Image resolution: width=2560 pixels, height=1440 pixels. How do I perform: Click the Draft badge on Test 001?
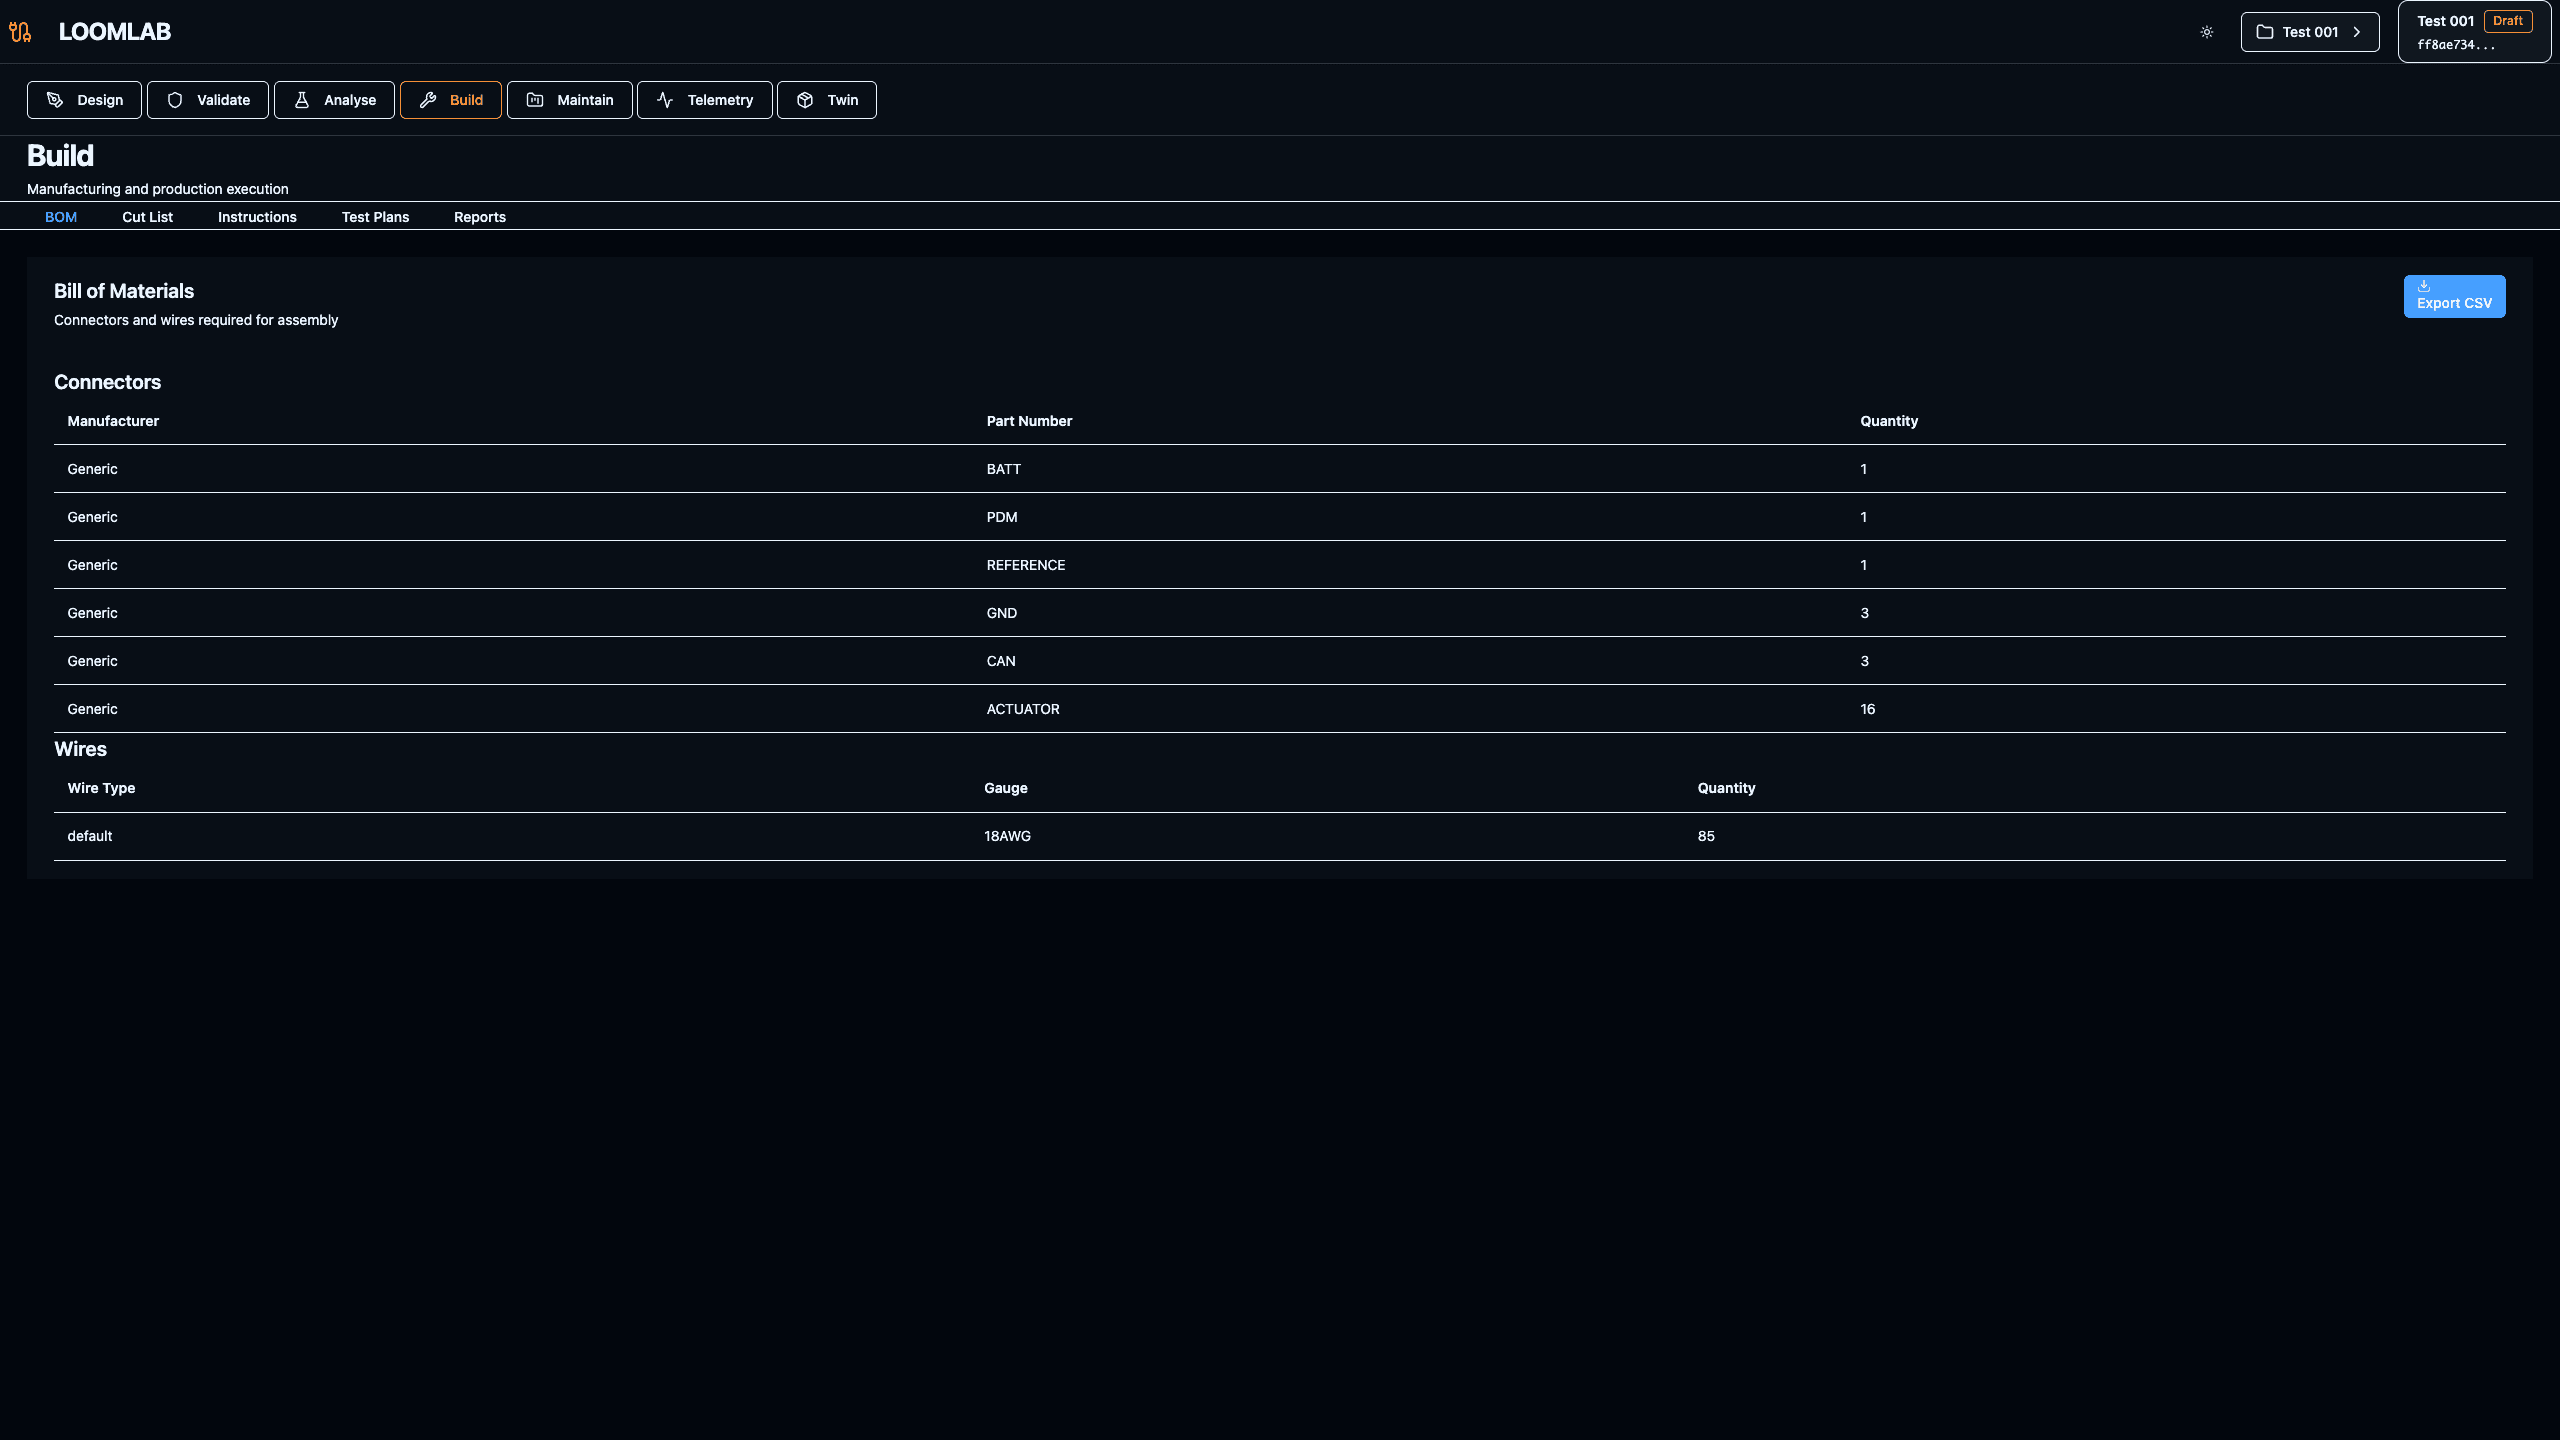[x=2509, y=20]
